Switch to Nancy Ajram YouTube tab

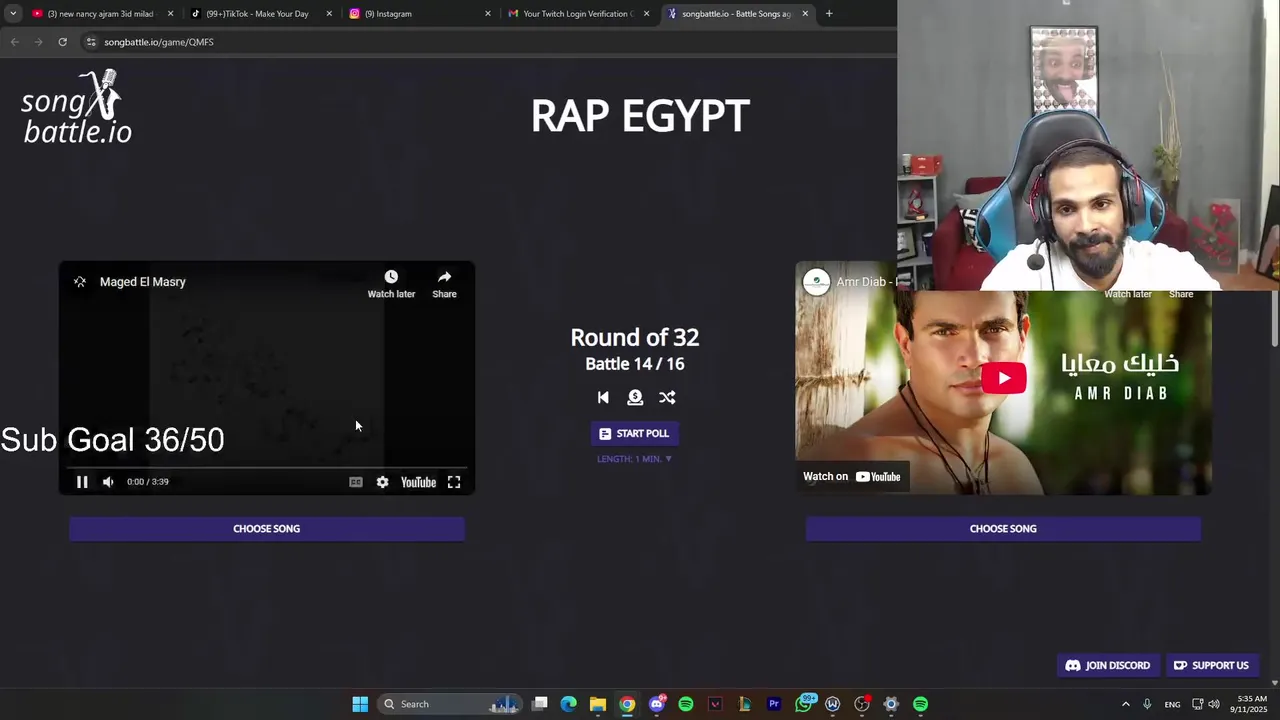pos(100,14)
